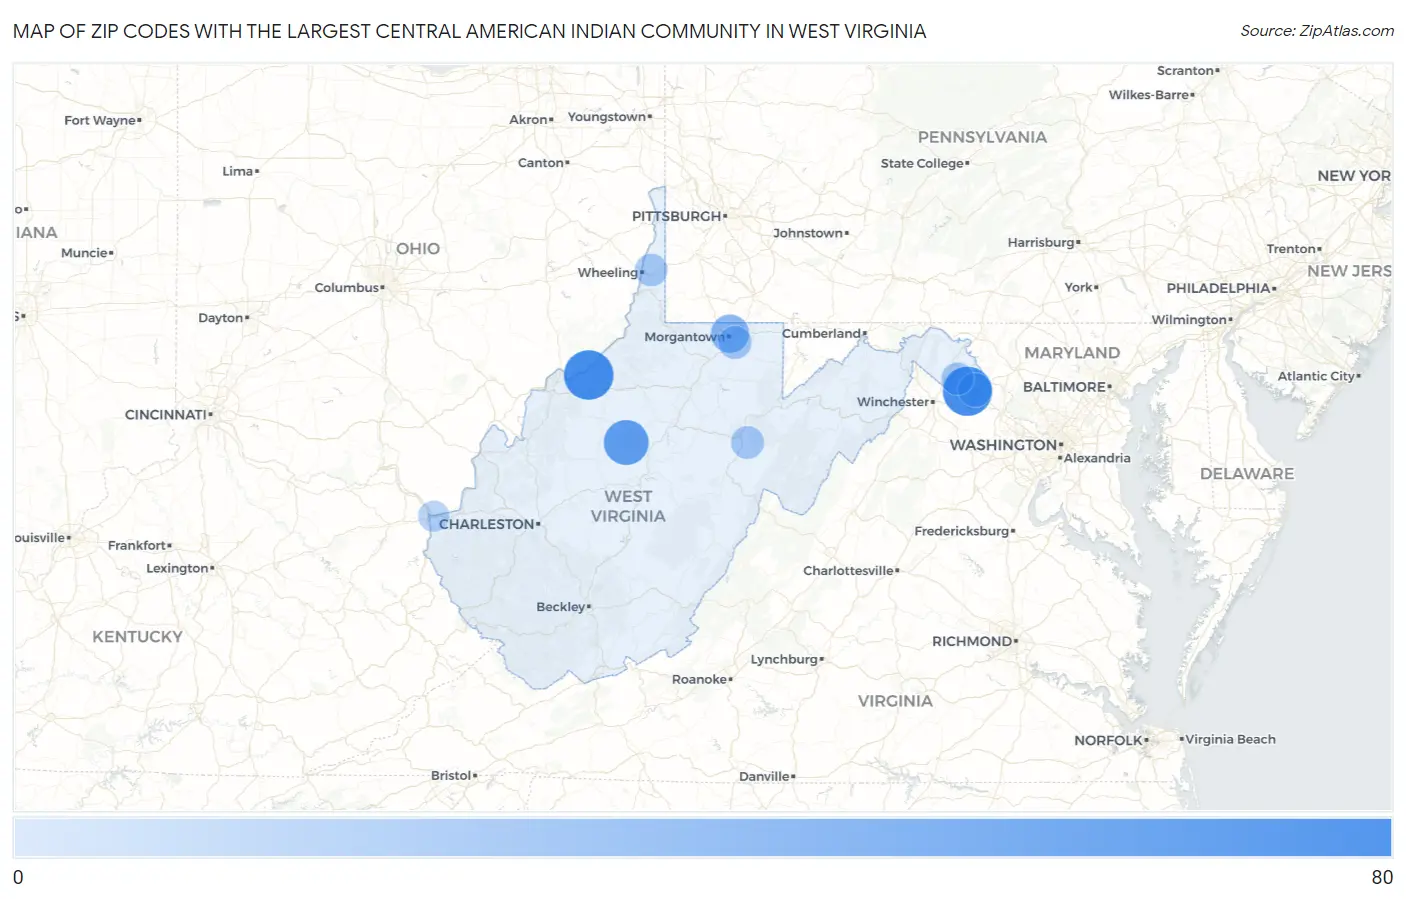Click the Cumberland city label
This screenshot has height=899, width=1406.
coord(822,334)
